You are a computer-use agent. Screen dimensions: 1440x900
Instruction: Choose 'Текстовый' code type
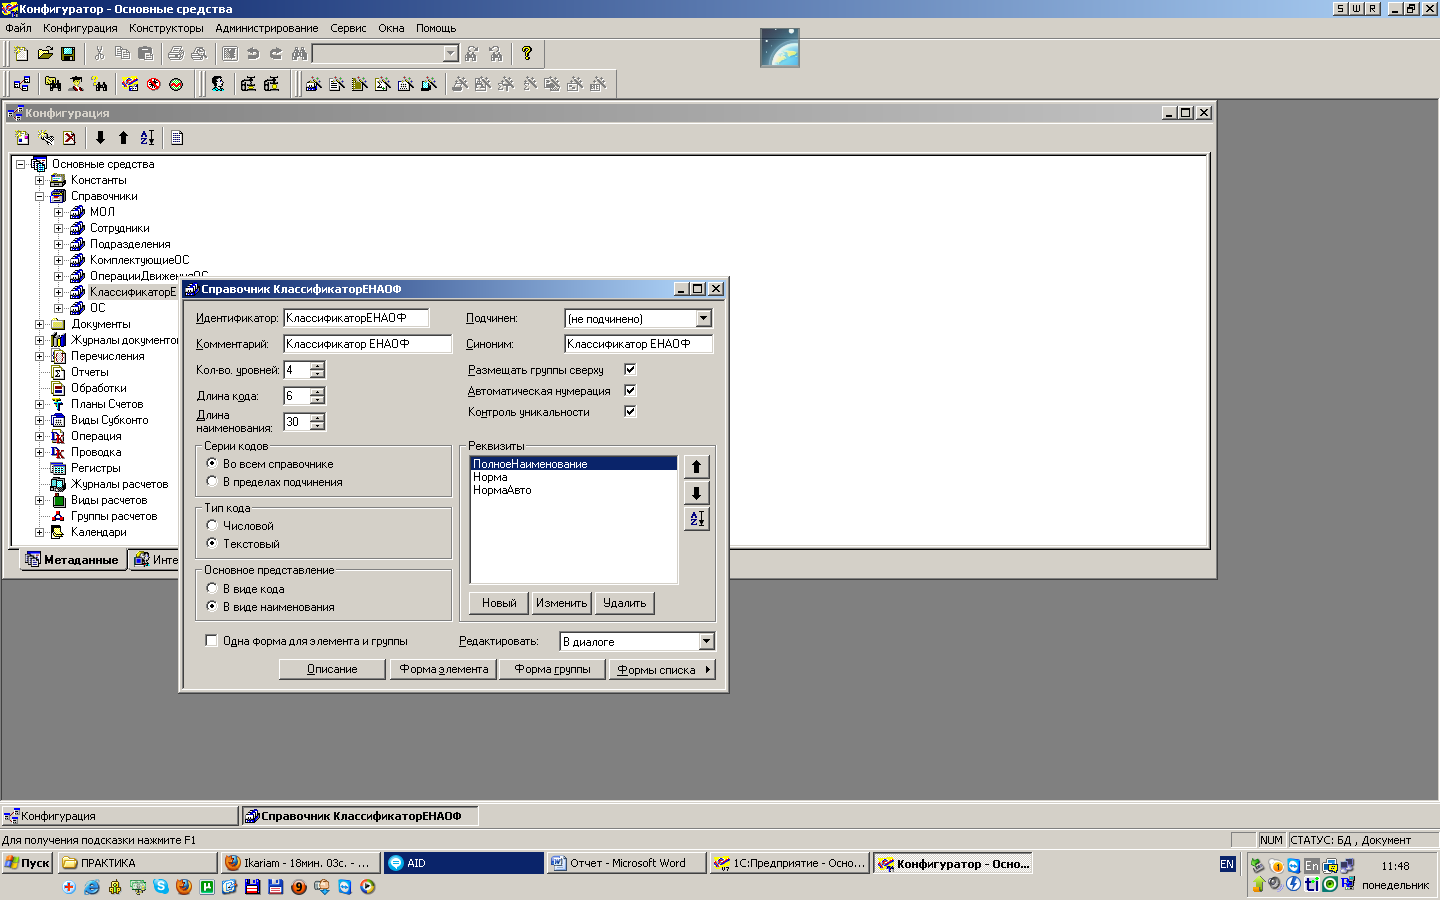212,543
